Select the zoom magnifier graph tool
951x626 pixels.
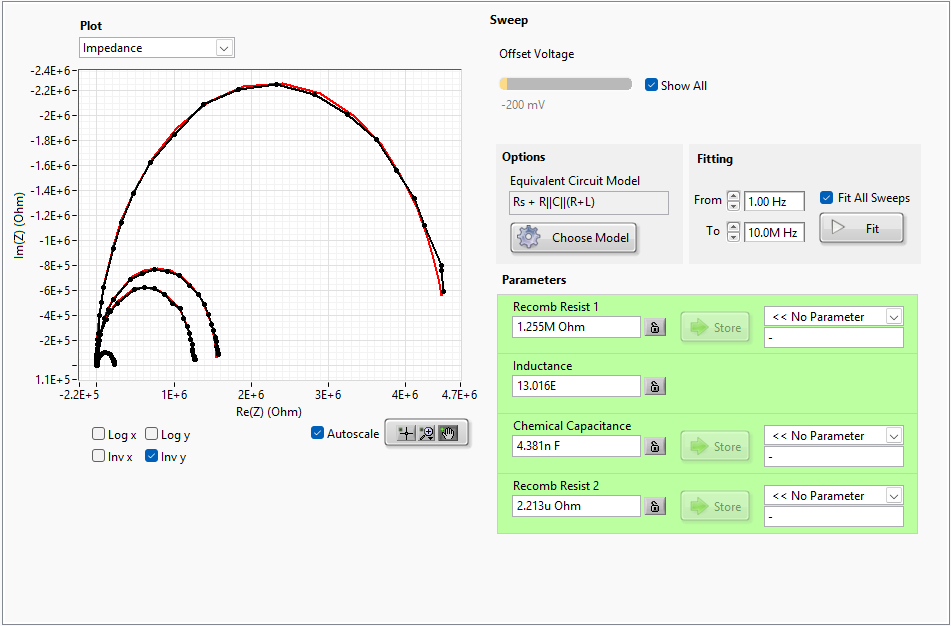[x=426, y=433]
